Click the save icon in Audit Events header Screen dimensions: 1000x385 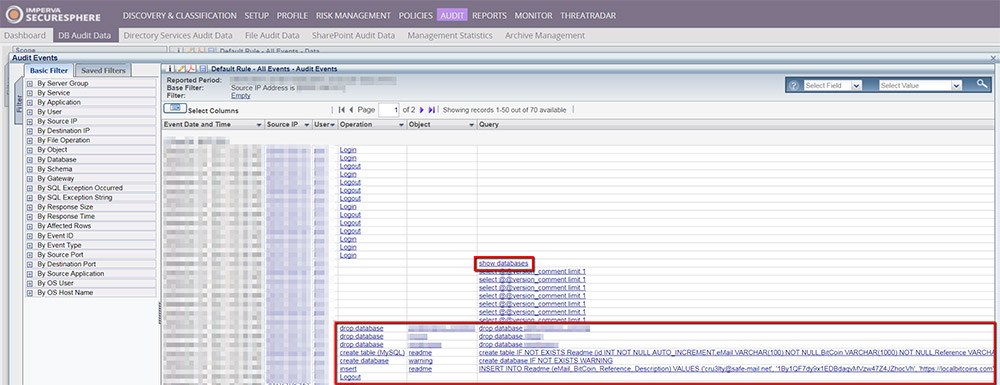coord(203,68)
